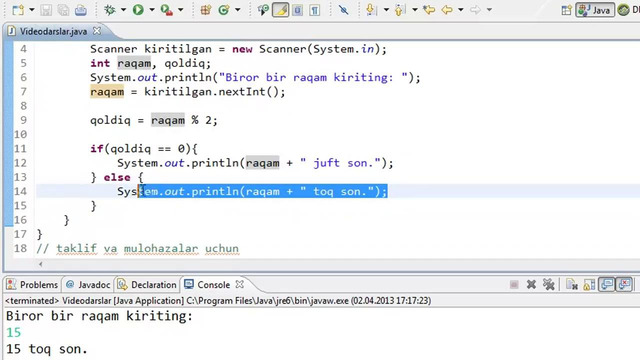The image size is (640, 360).
Task: Click the Clear Console icon
Action: tap(571, 284)
